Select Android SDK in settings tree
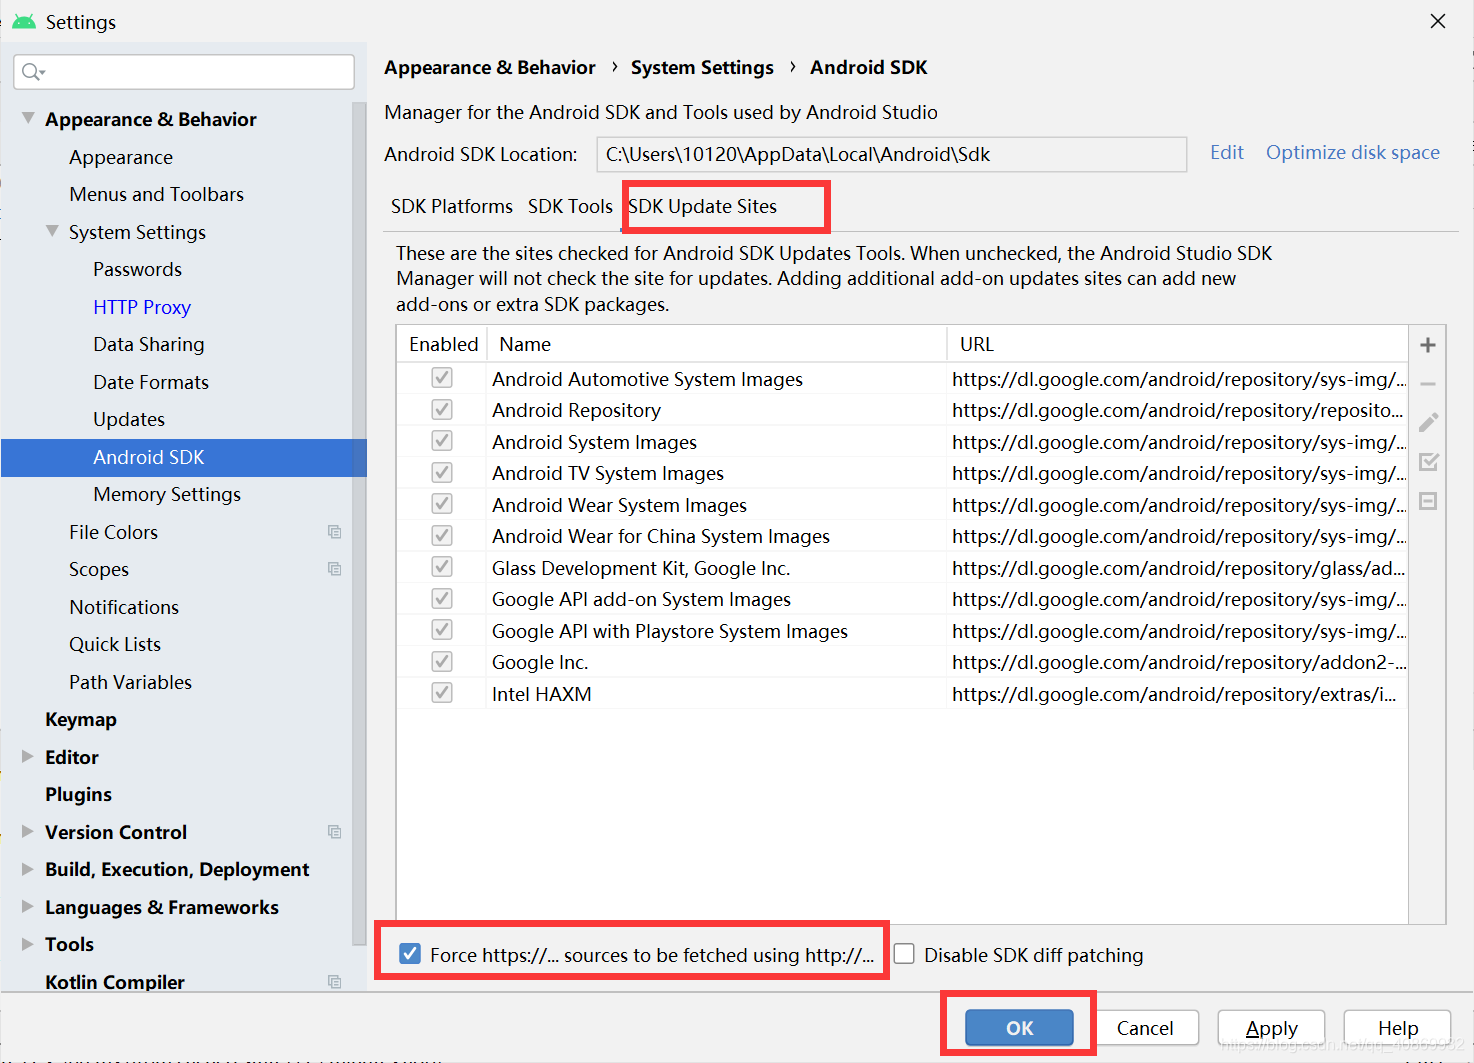 [184, 457]
